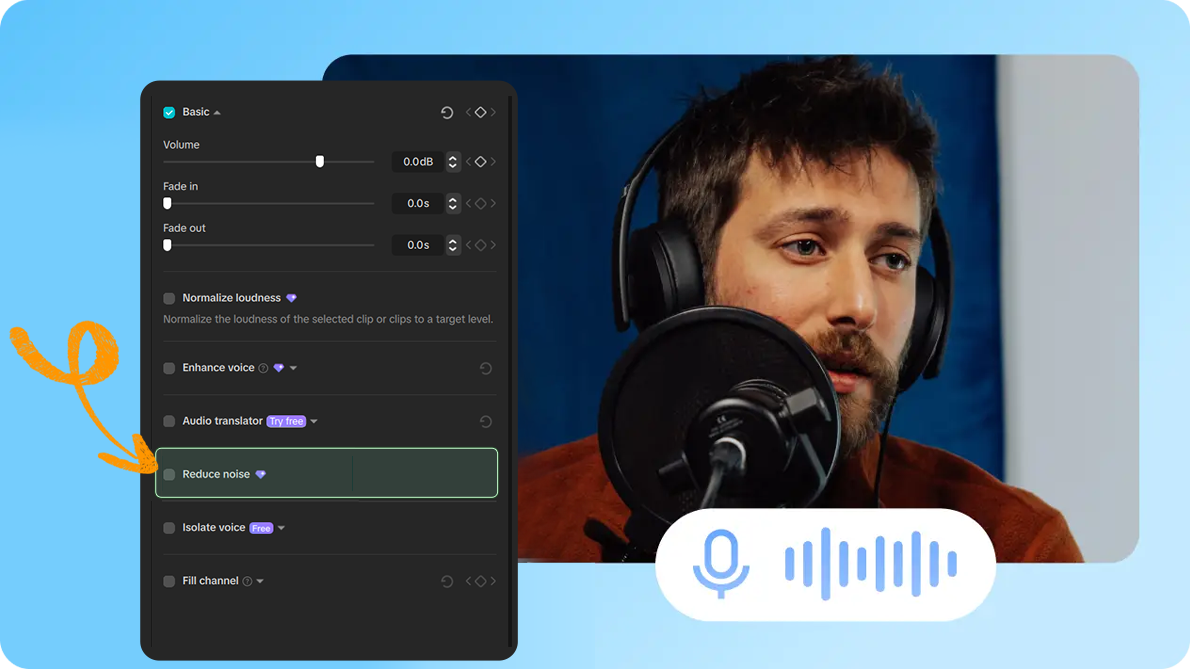The height and width of the screenshot is (669, 1190).
Task: Click the keyframe diamond beside Fade out
Action: point(481,244)
